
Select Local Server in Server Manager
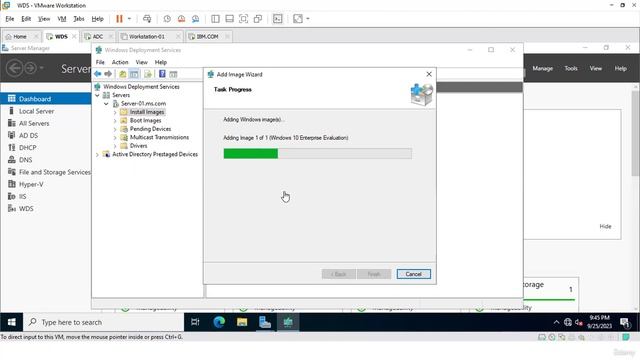pos(36,111)
